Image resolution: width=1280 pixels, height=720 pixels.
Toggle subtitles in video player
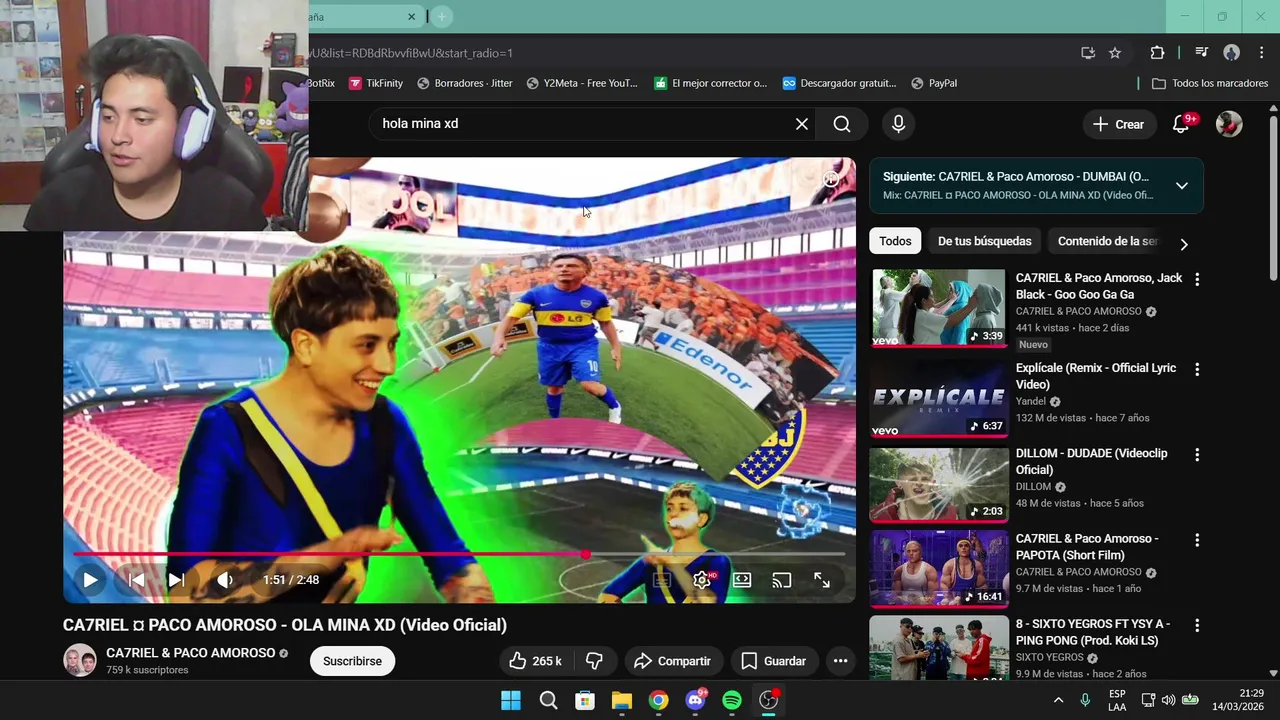click(662, 580)
